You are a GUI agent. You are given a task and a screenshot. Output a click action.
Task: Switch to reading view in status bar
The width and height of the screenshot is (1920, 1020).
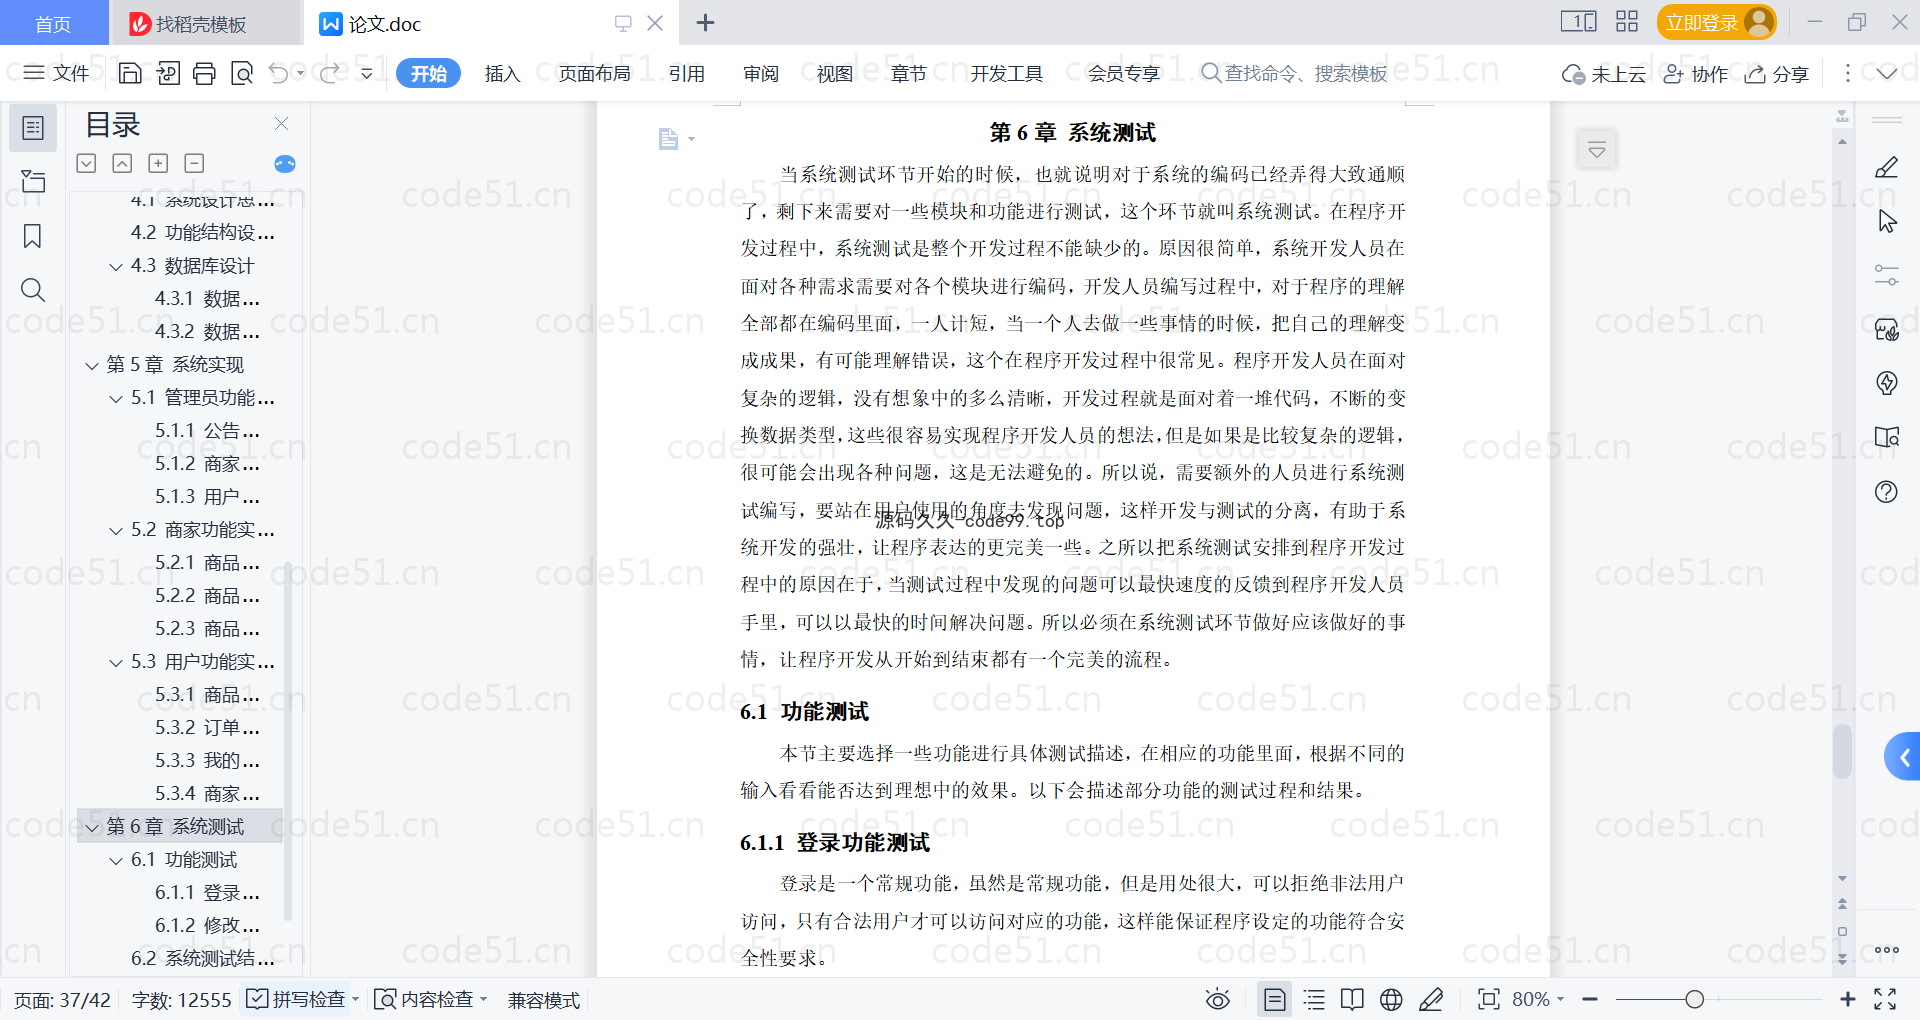tap(1352, 999)
